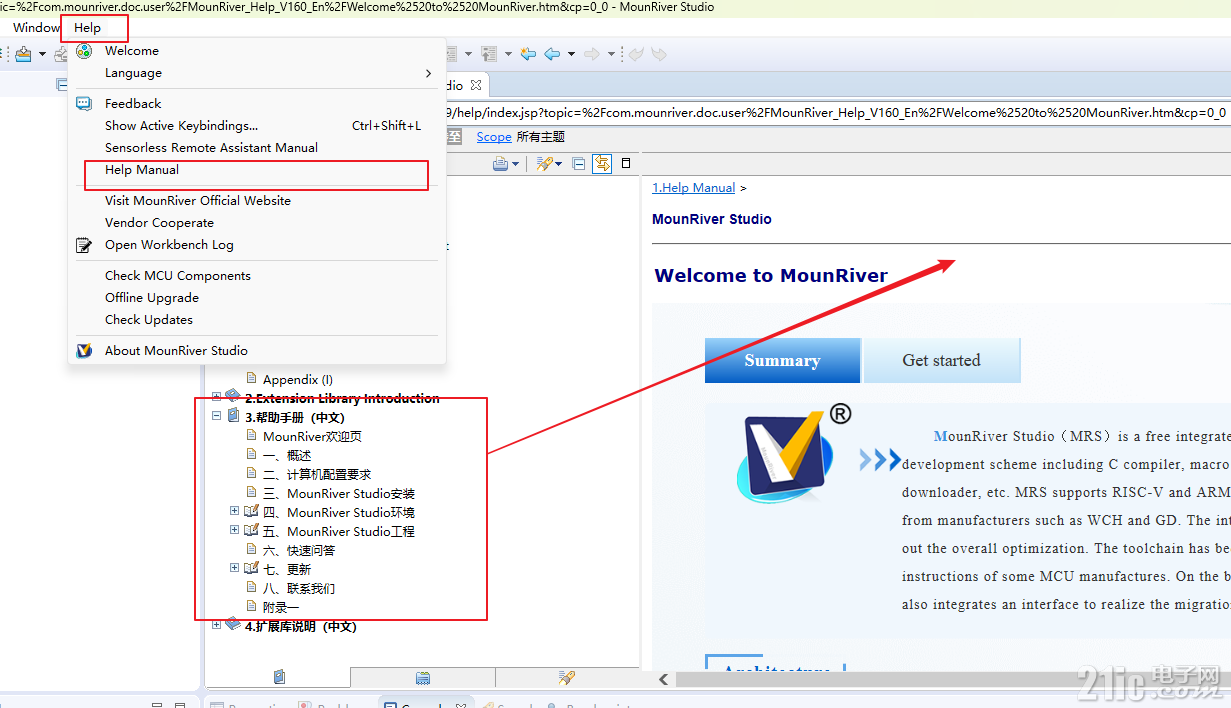The height and width of the screenshot is (708, 1231).
Task: Expand 四、MounRiver Studio环境 node
Action: click(235, 511)
